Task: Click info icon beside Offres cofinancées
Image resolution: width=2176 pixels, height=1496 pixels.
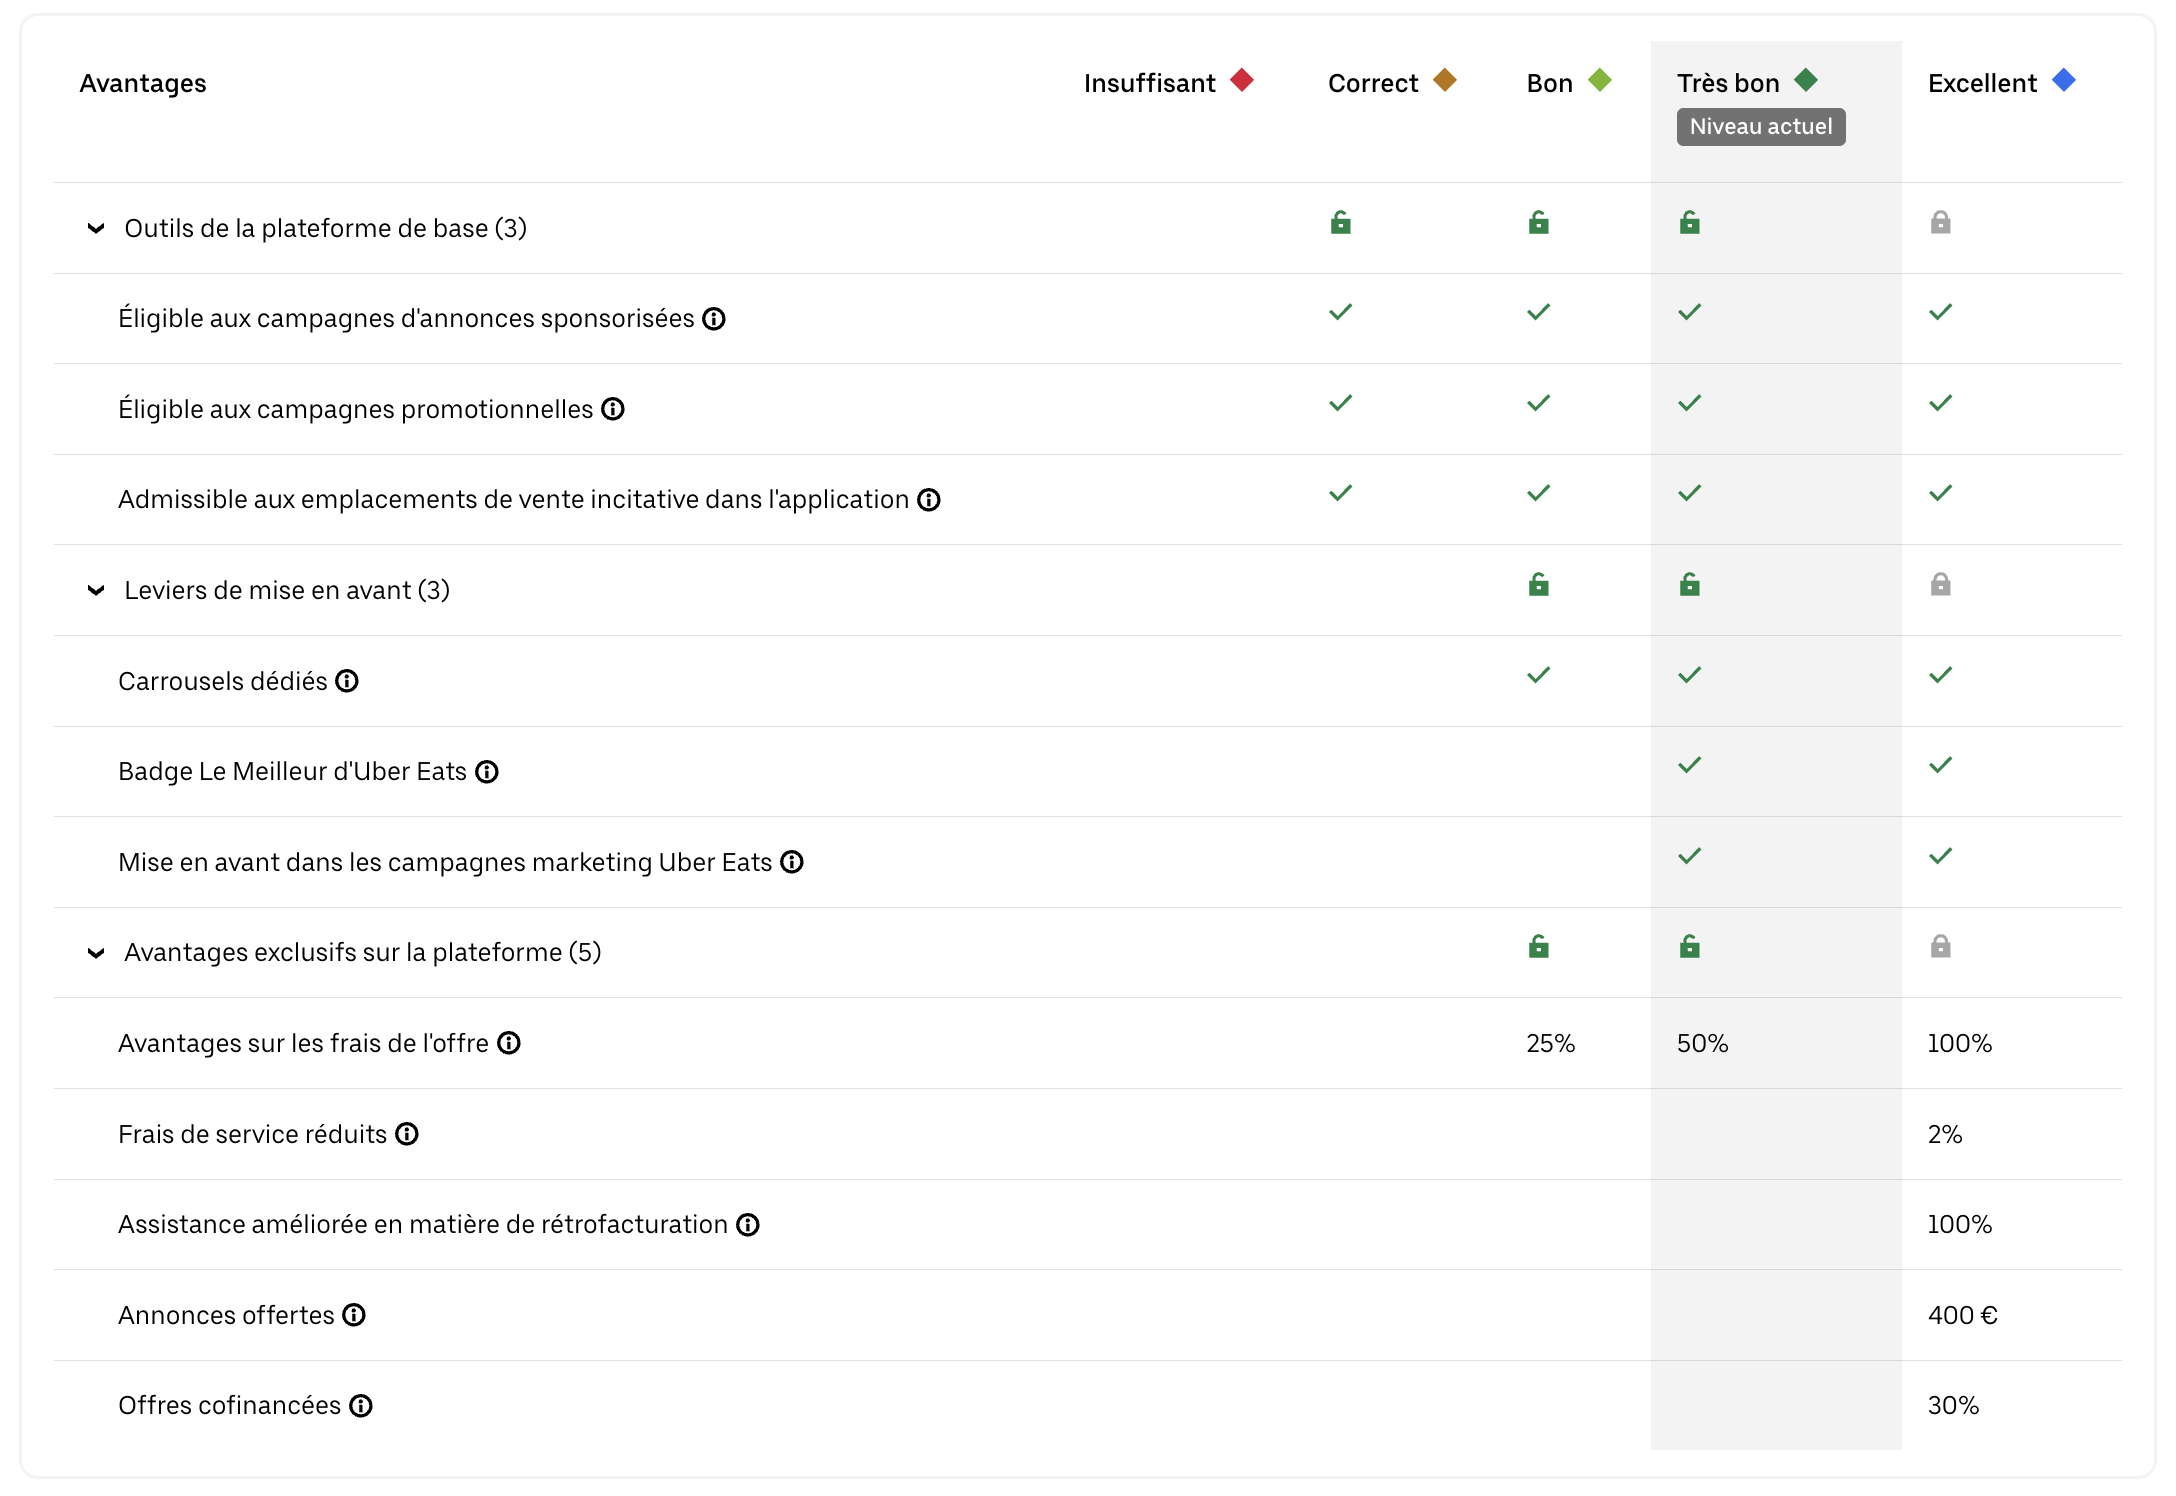Action: tap(361, 1406)
